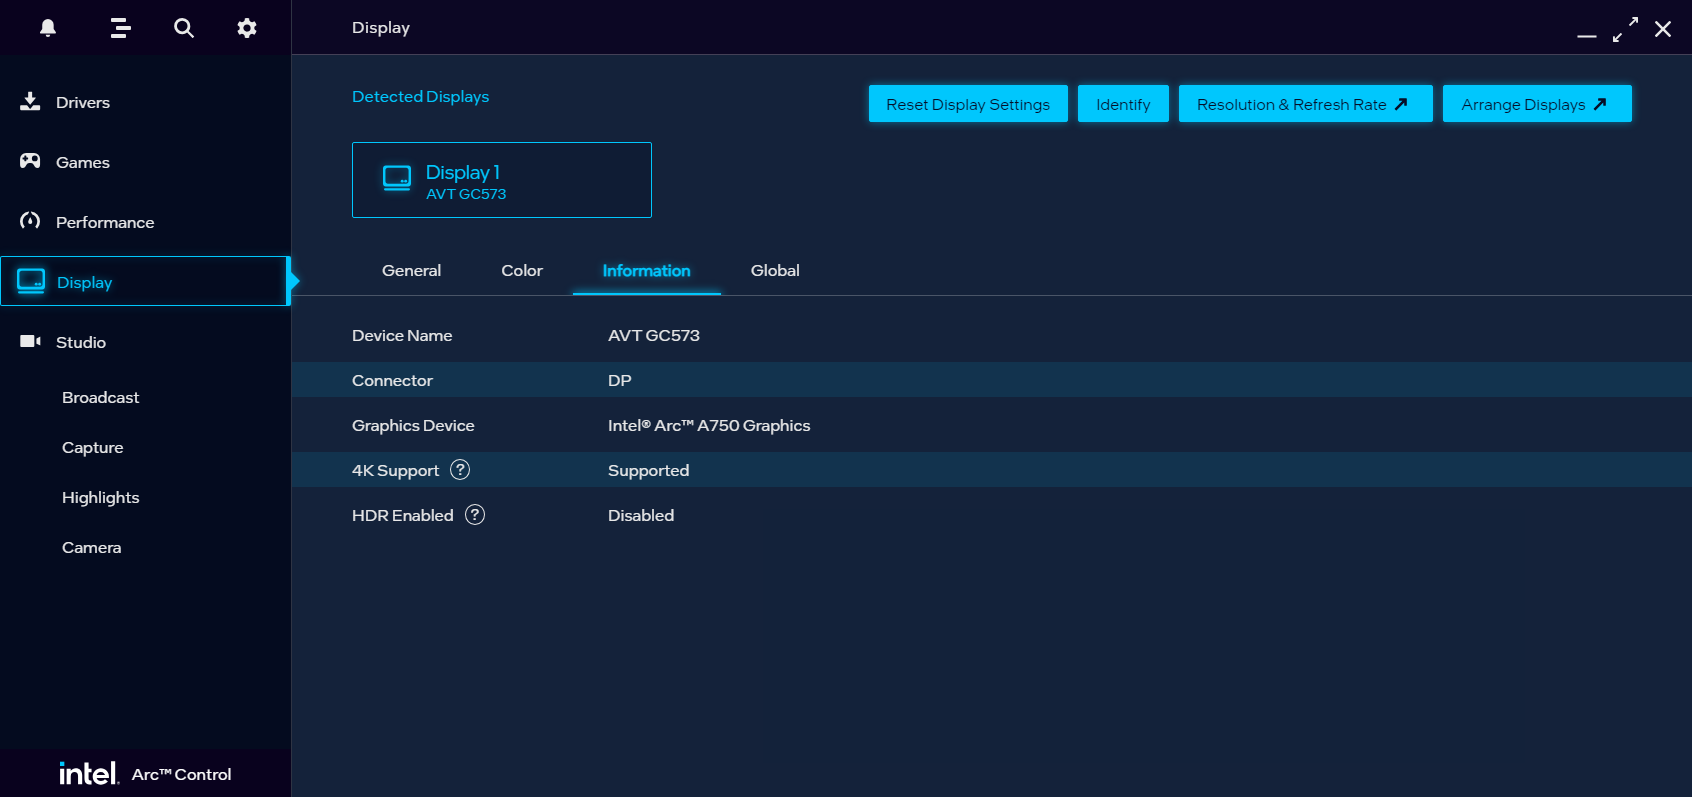The height and width of the screenshot is (797, 1692).
Task: Click Reset Display Settings button
Action: pos(968,104)
